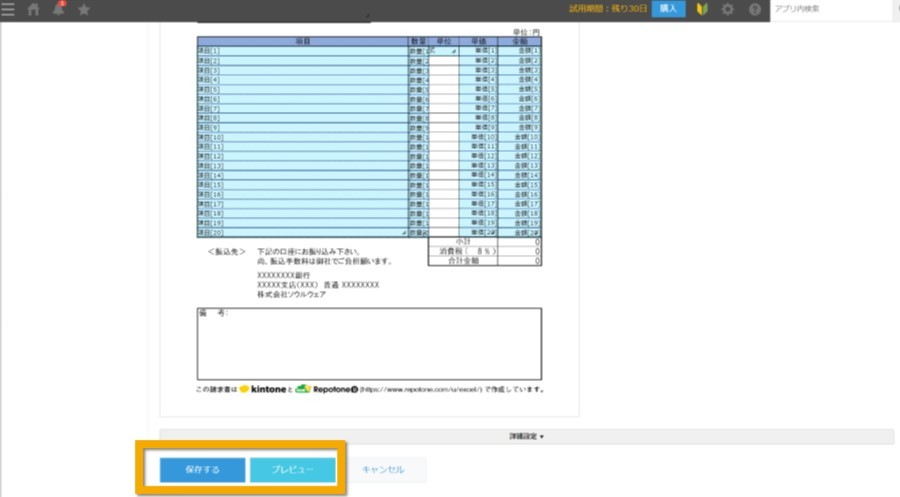This screenshot has height=497, width=900.
Task: Click the プレビュー preview button
Action: pyautogui.click(x=293, y=469)
